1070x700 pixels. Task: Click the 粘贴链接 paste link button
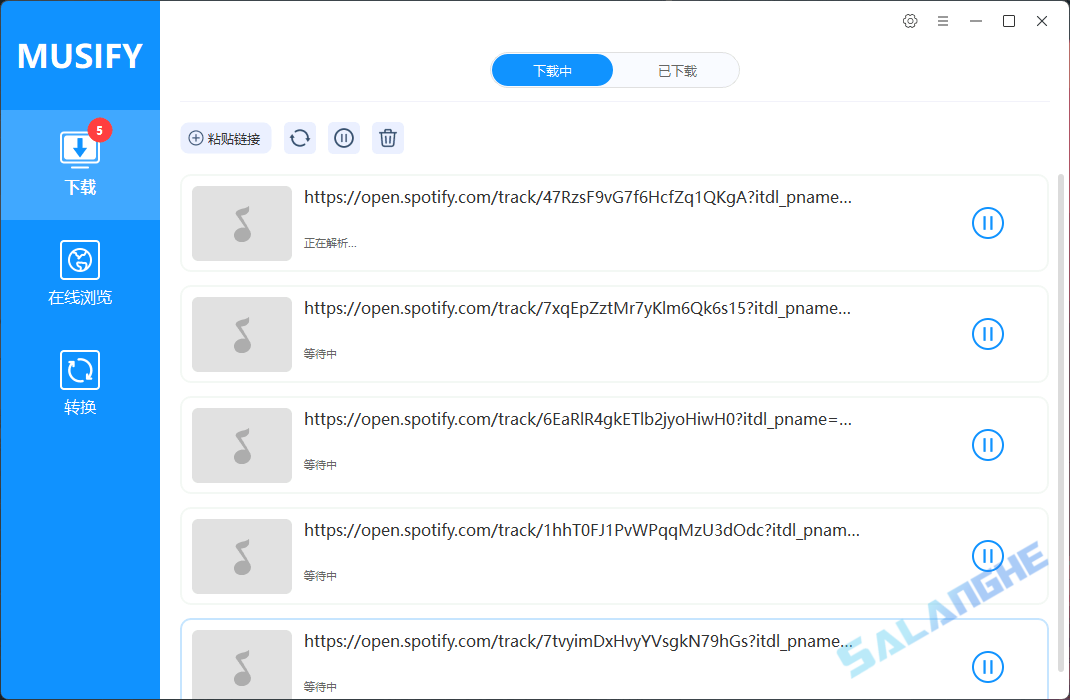(x=226, y=138)
